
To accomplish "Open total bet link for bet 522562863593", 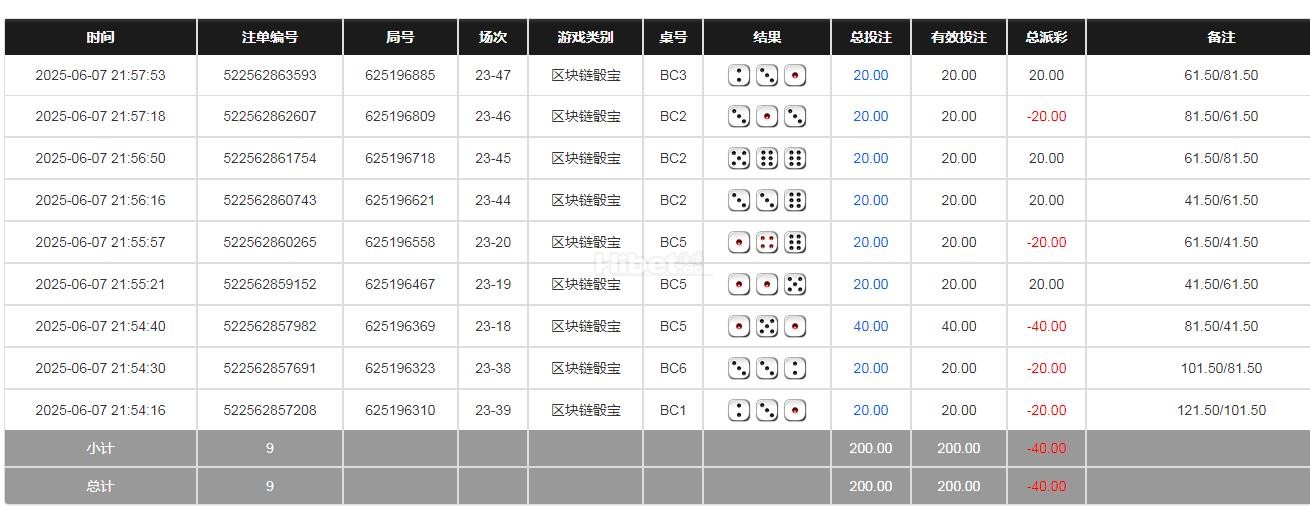I will tap(870, 75).
